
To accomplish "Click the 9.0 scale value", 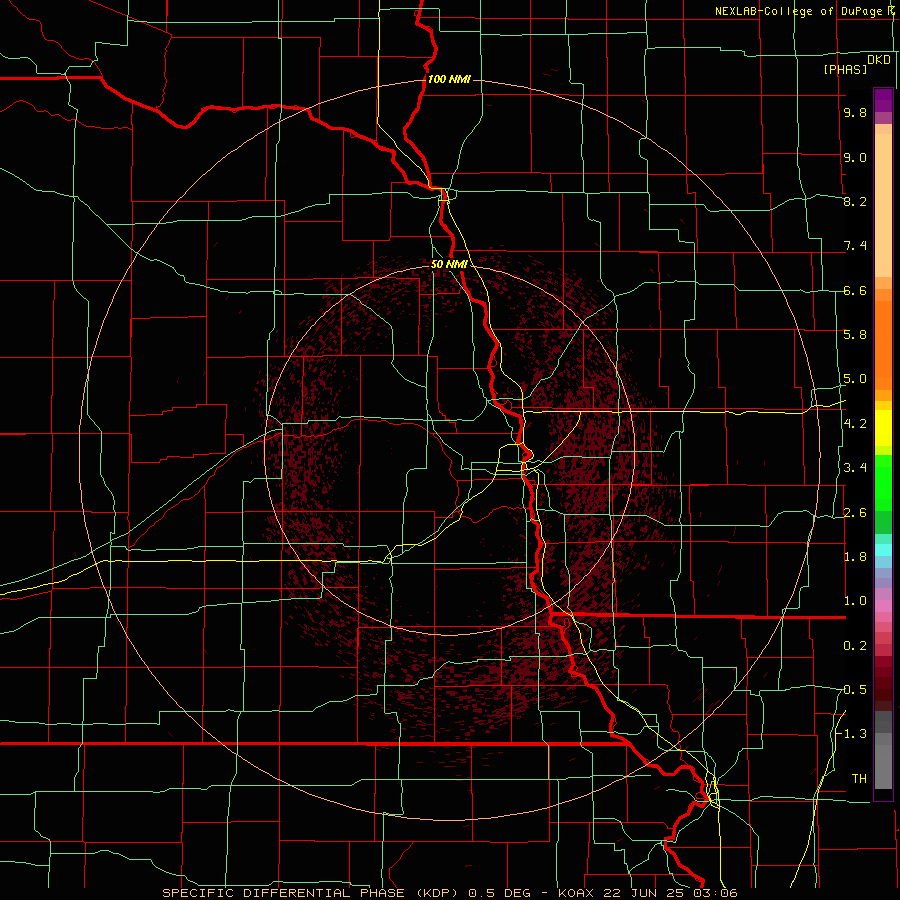I will pos(855,157).
